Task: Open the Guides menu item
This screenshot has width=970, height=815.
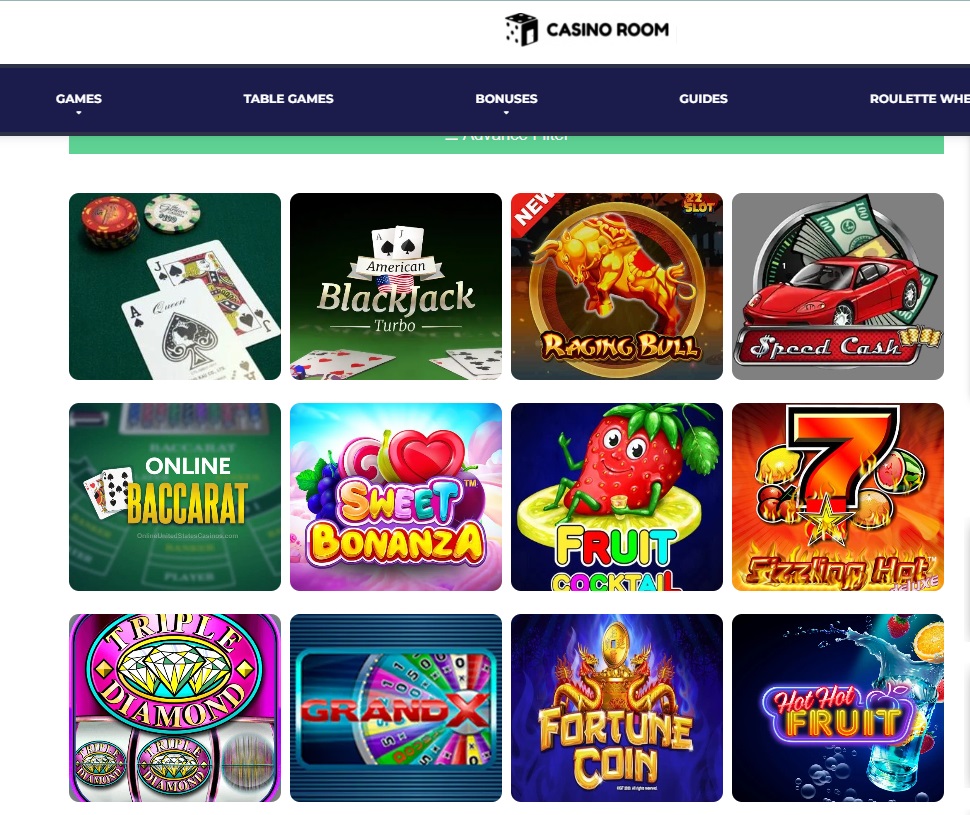Action: 703,98
